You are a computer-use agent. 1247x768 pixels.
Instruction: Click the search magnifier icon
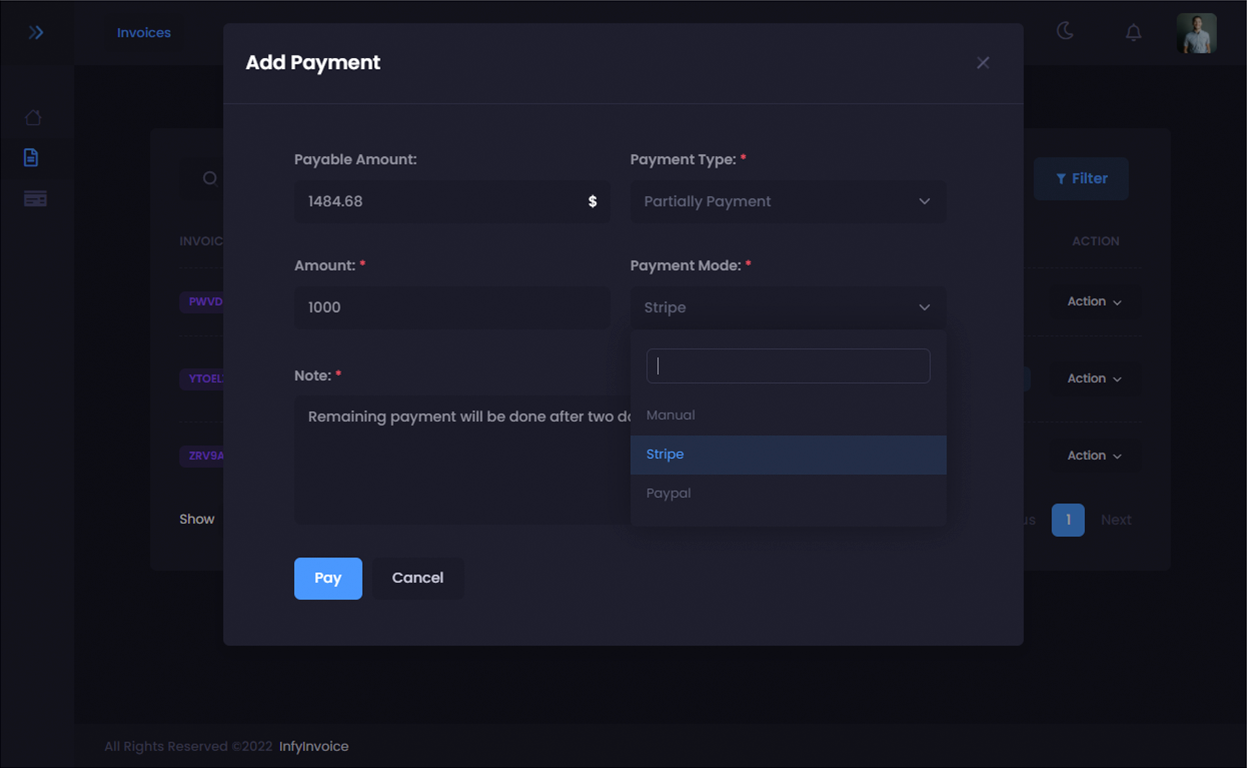point(209,178)
